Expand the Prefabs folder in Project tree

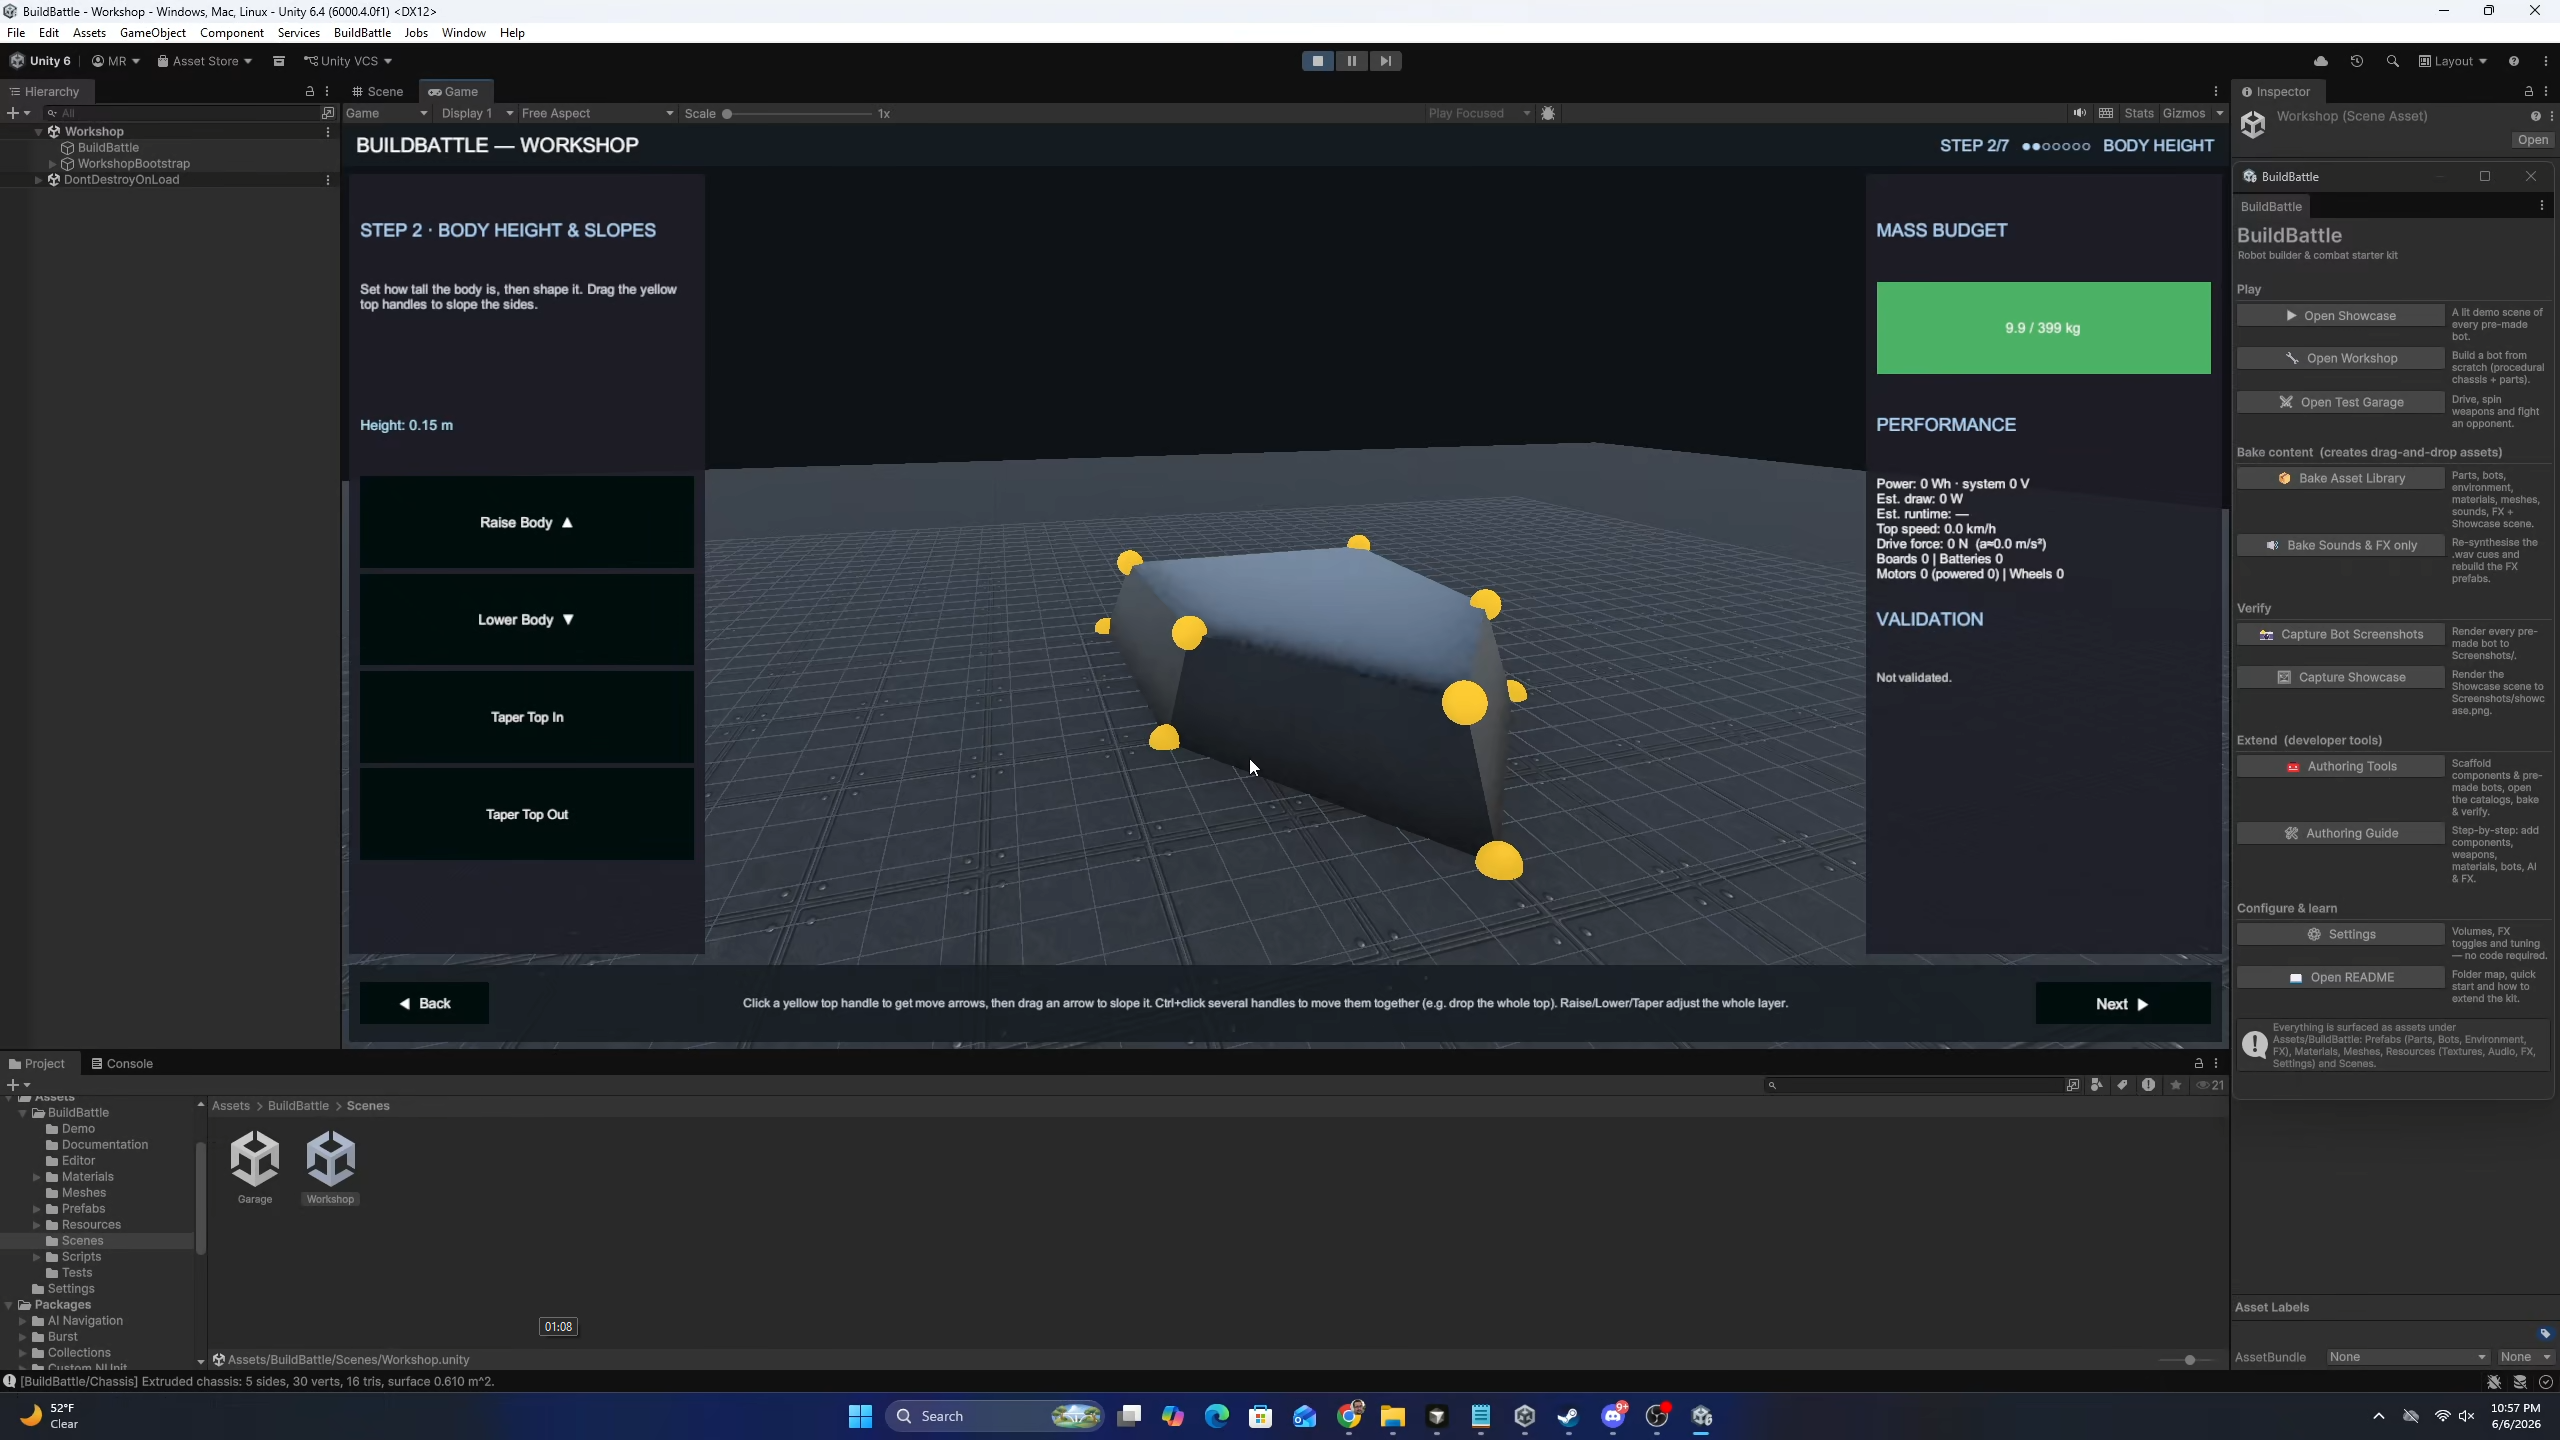click(x=37, y=1209)
